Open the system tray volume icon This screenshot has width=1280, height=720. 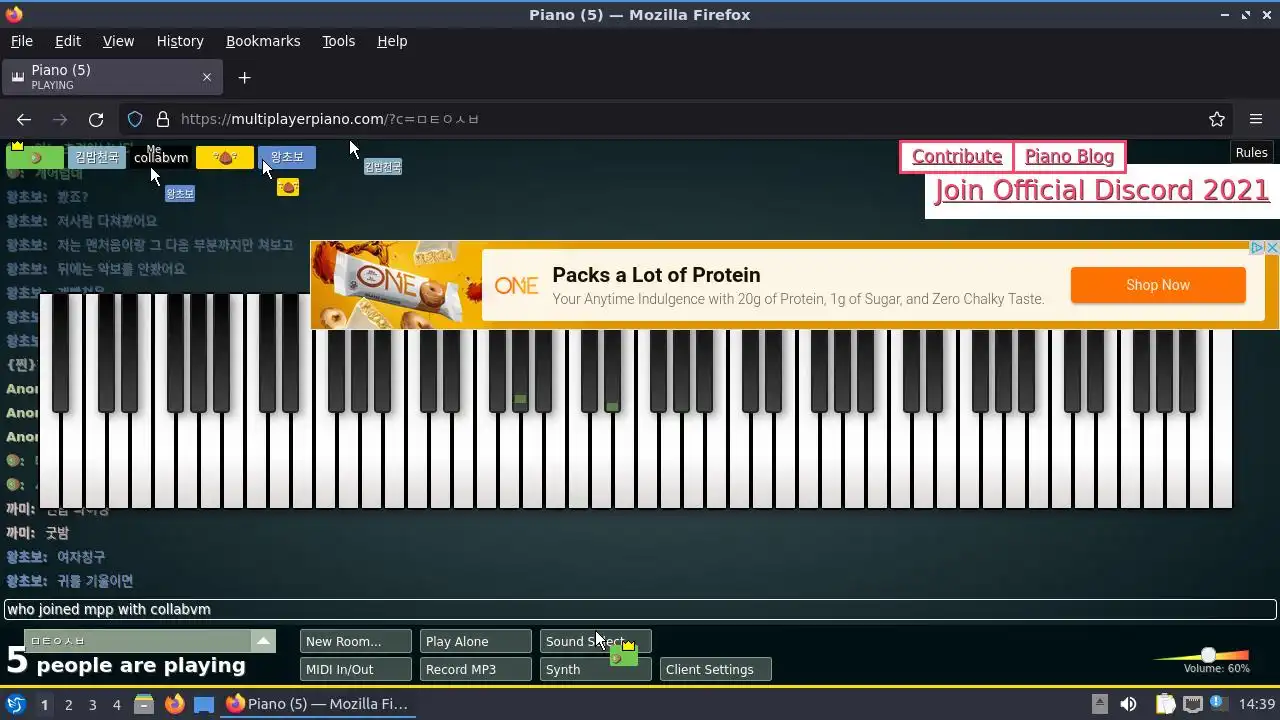[x=1128, y=704]
